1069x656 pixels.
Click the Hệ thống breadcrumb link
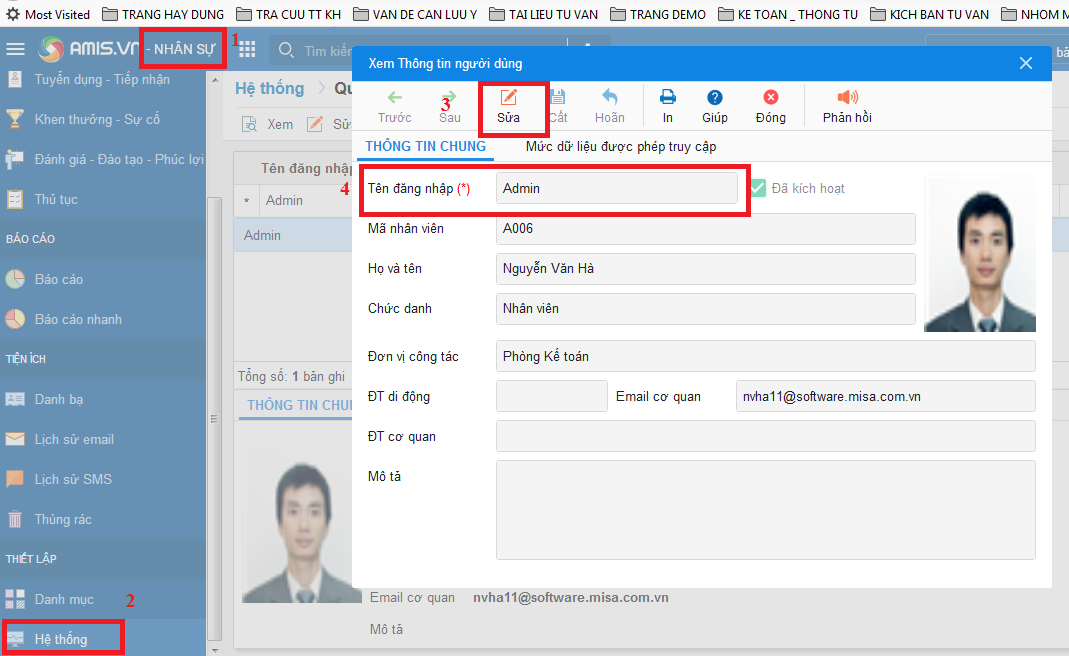click(x=270, y=89)
